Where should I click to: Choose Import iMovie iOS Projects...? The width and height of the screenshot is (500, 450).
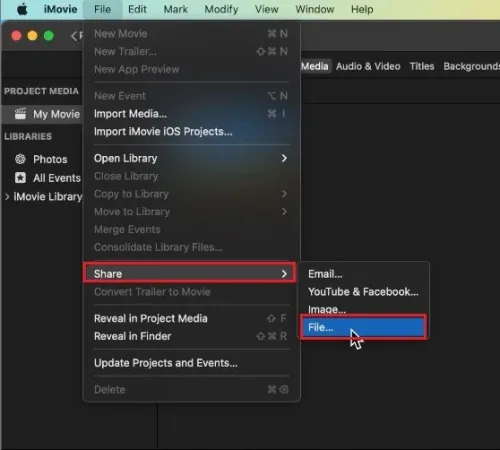191,132
